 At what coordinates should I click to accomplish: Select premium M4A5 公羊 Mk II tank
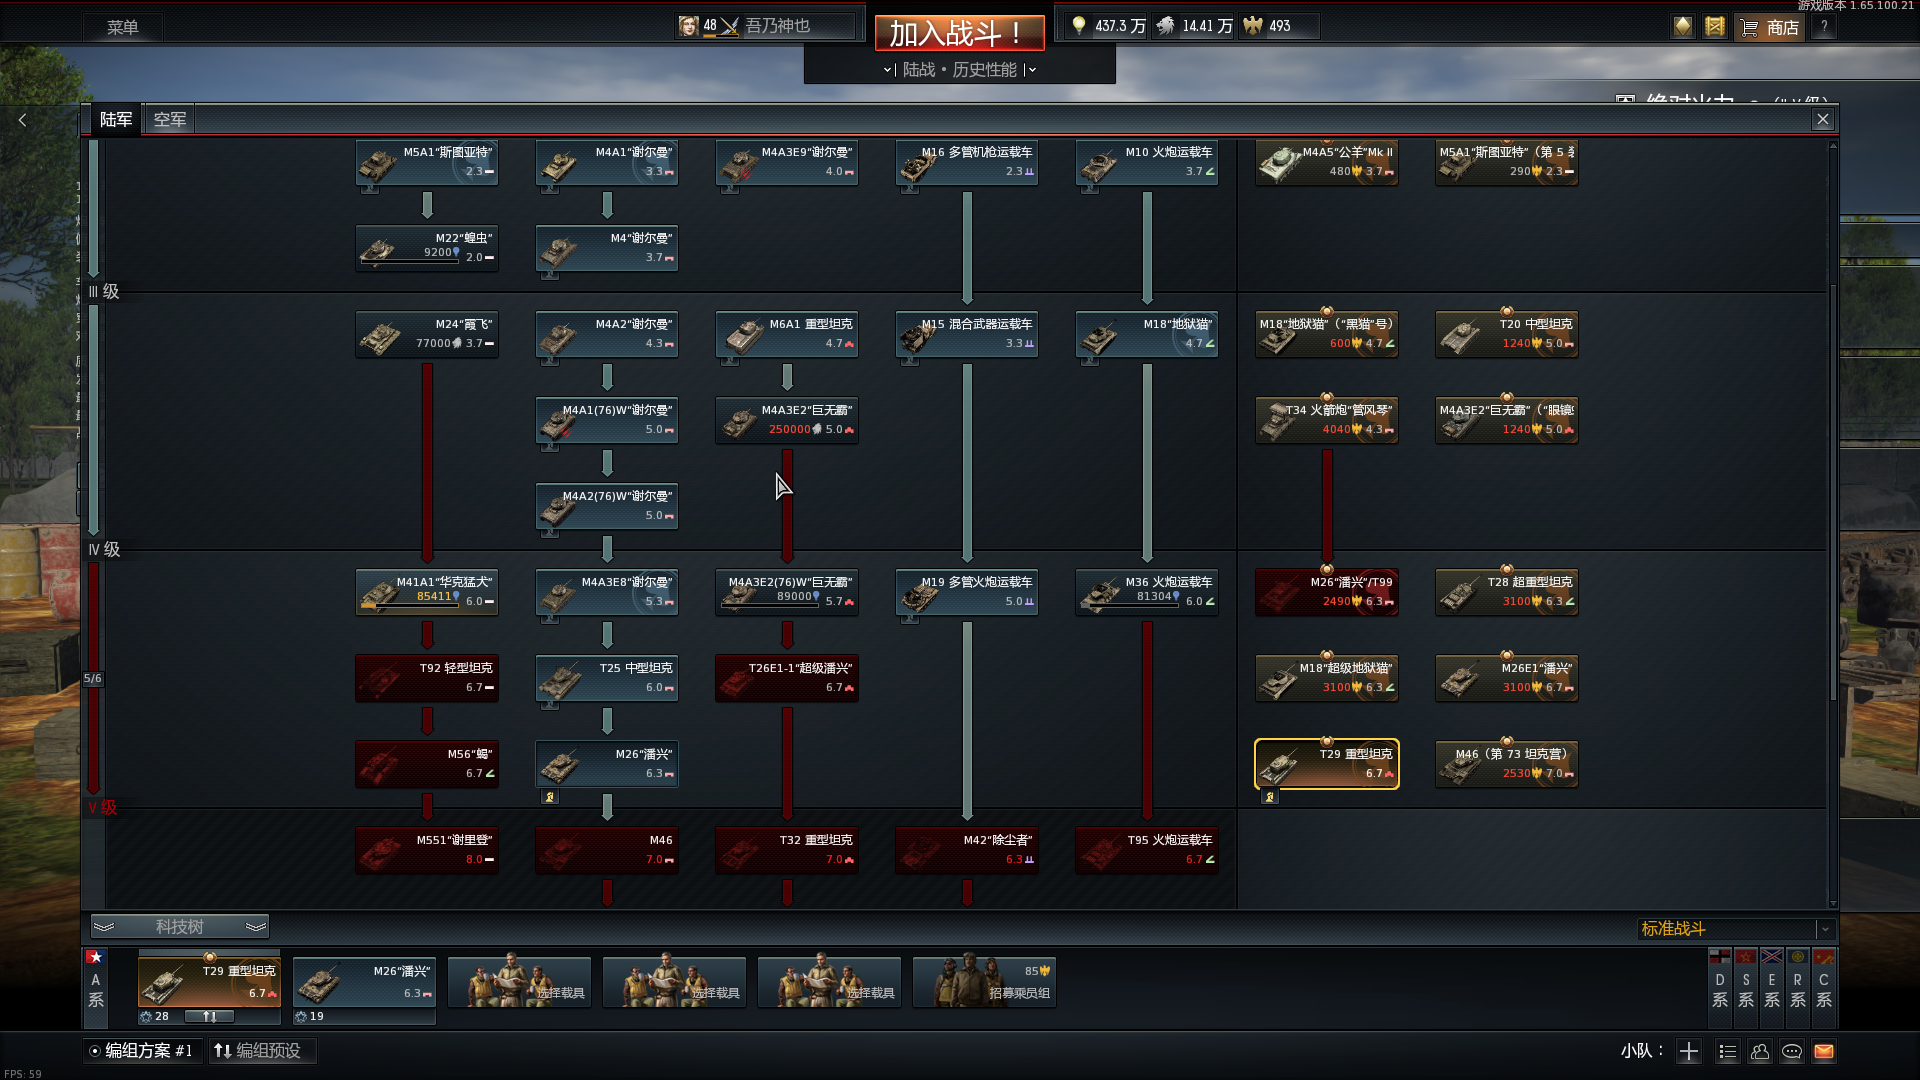click(1327, 162)
